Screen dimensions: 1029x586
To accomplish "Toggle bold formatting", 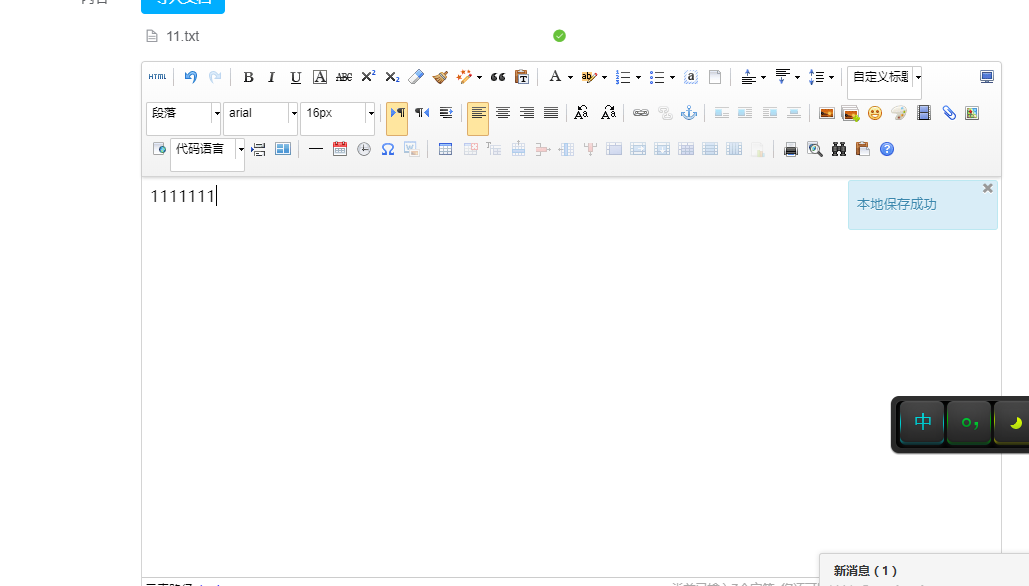I will [x=248, y=77].
